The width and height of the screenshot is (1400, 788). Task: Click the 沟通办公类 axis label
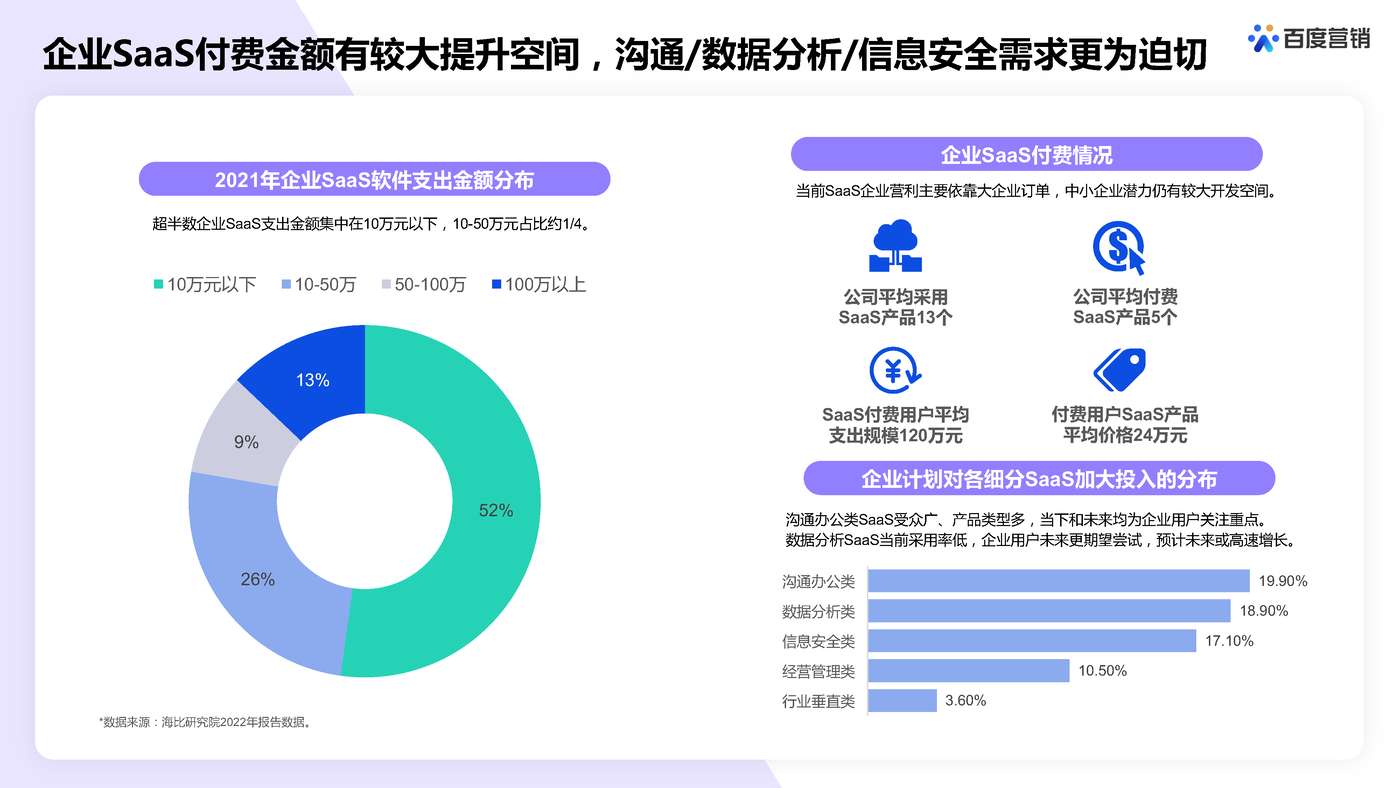coord(818,582)
